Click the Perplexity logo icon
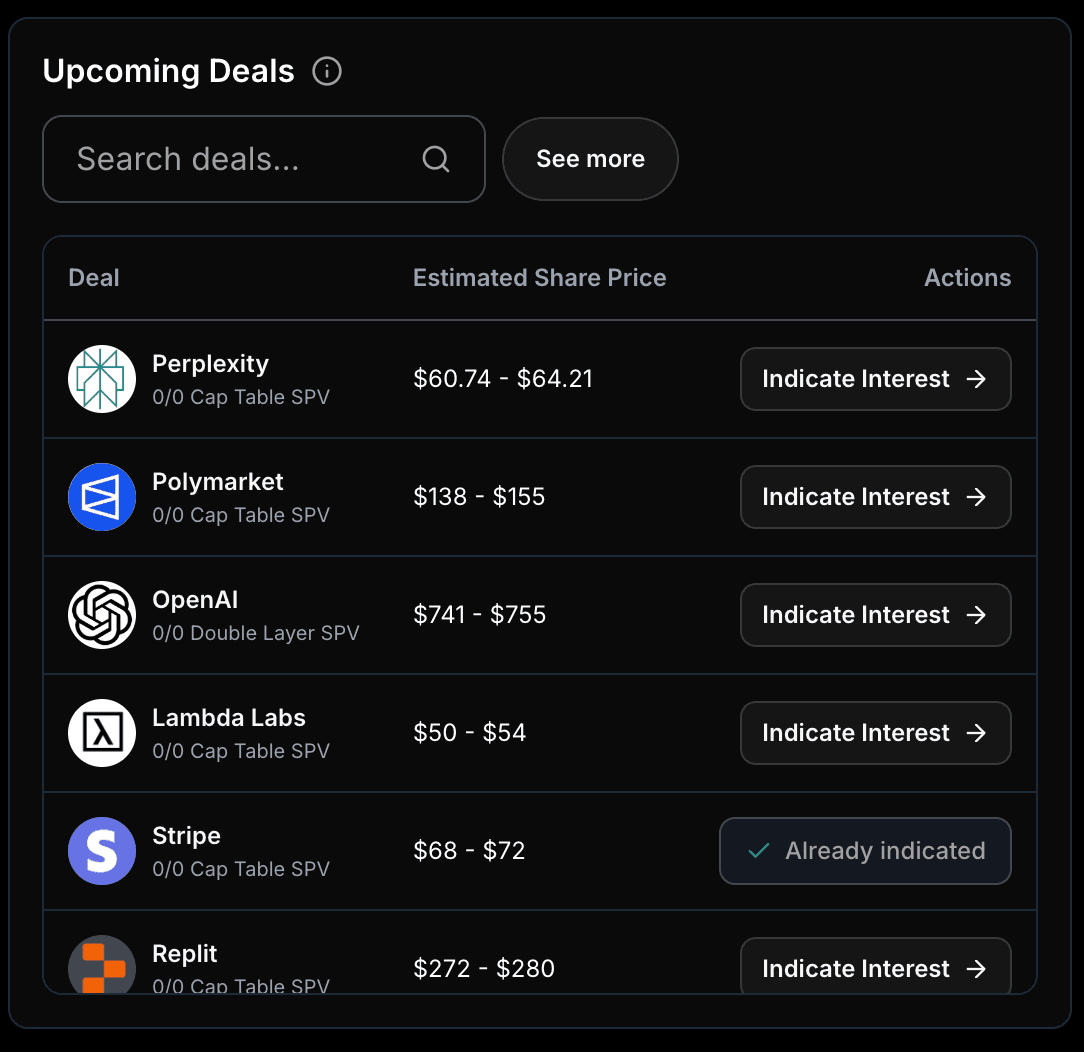Screen dimensions: 1084x1052 click(x=102, y=379)
